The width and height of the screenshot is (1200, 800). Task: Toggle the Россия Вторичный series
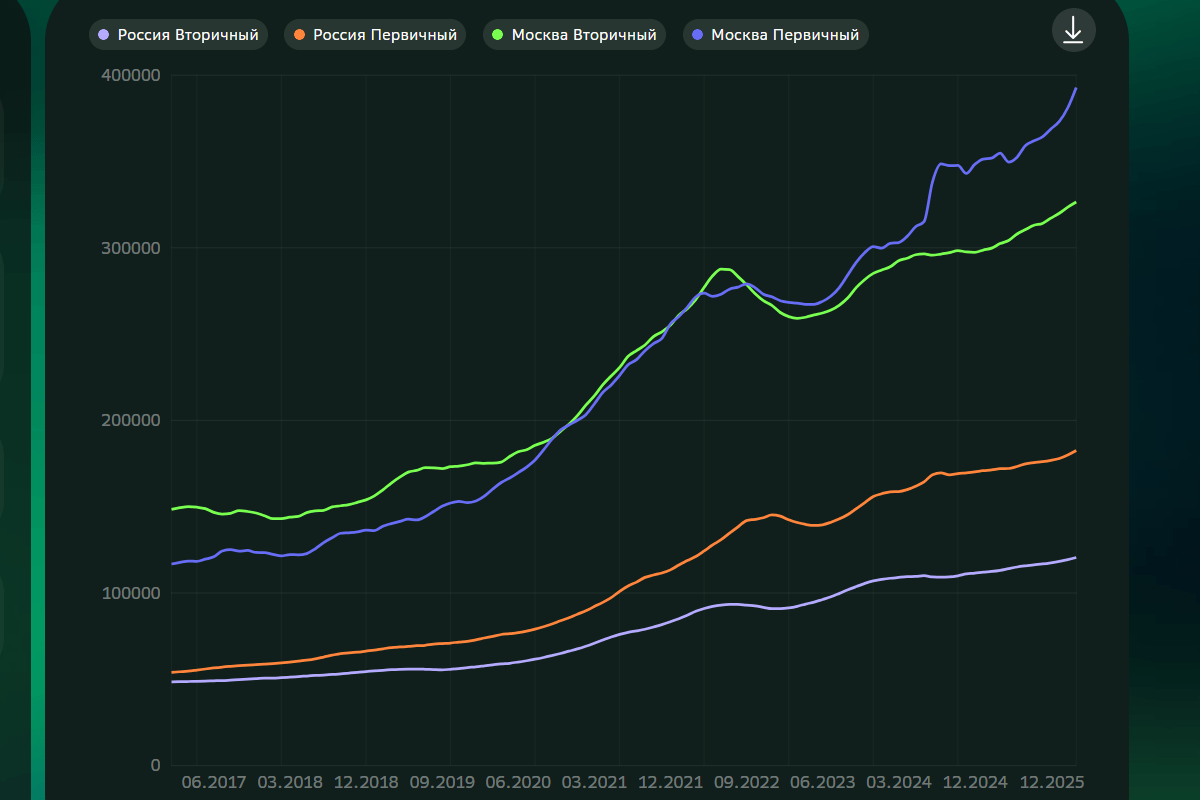point(178,35)
